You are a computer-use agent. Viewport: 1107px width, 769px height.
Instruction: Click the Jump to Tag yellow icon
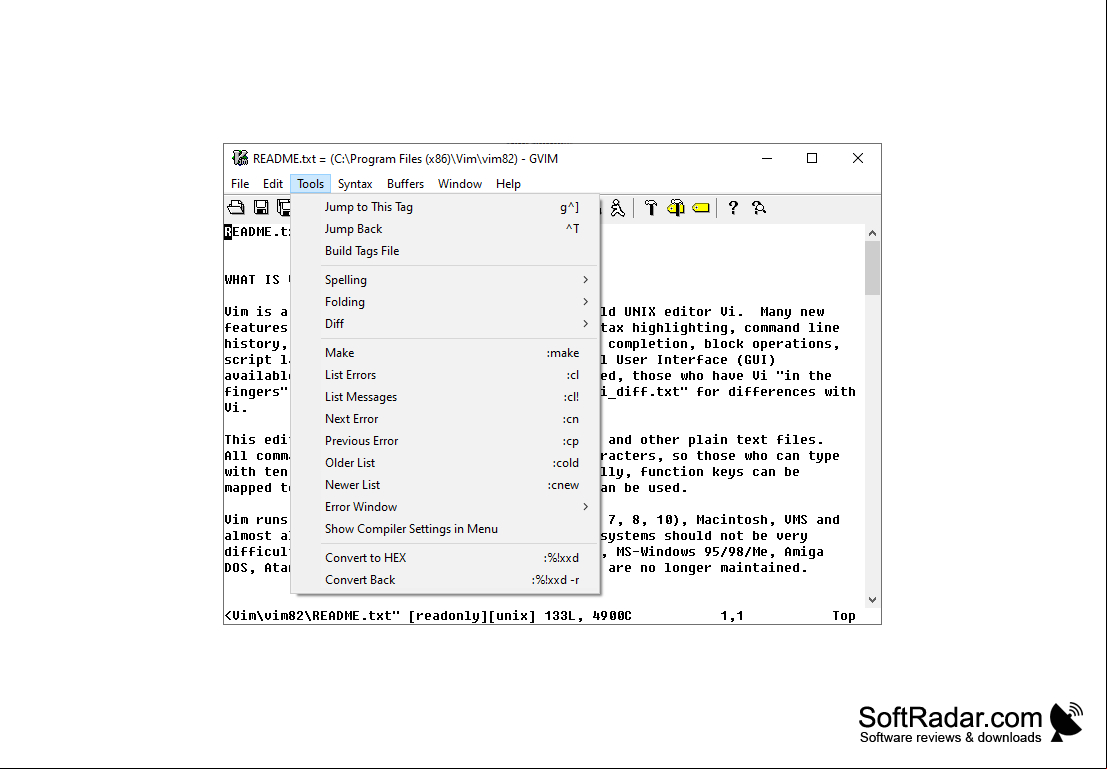[701, 208]
